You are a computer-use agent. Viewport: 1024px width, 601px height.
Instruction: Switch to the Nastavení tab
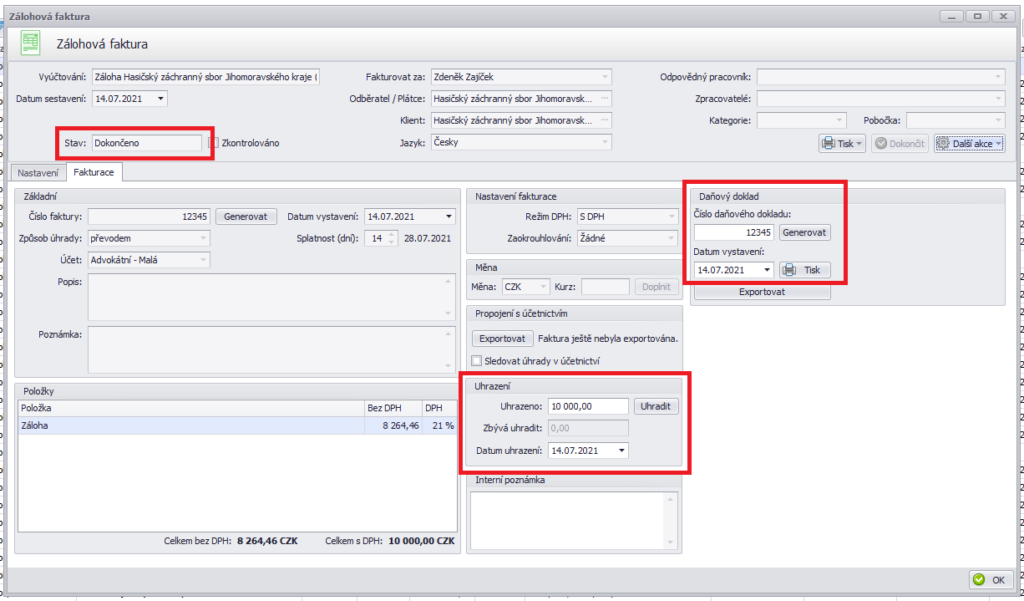pos(38,173)
